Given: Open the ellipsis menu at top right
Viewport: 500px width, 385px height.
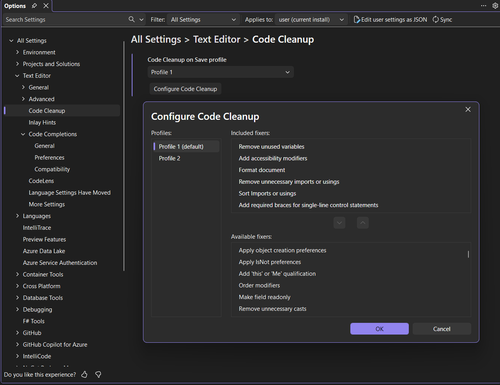Looking at the screenshot, I should pos(483,6).
